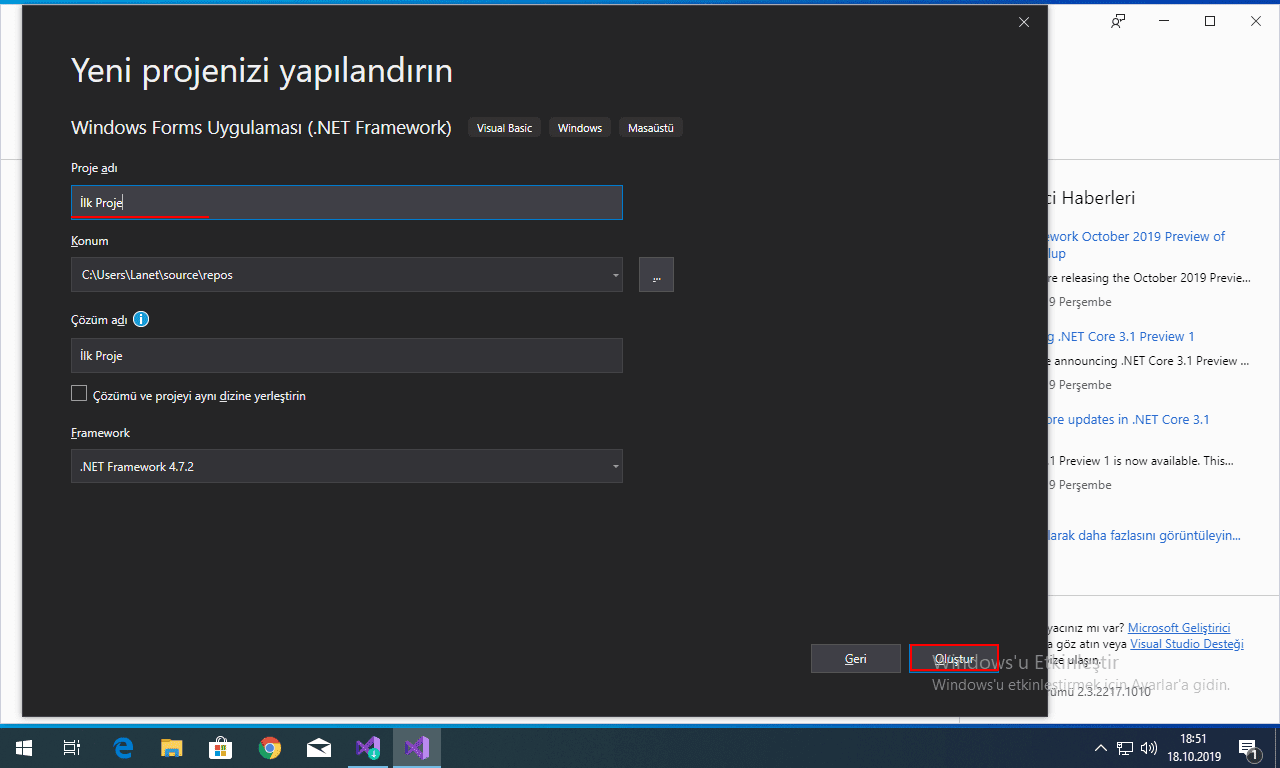Click the highlighted Visual Studio taskbar icon
Screen dimensions: 1280x768
(417, 747)
